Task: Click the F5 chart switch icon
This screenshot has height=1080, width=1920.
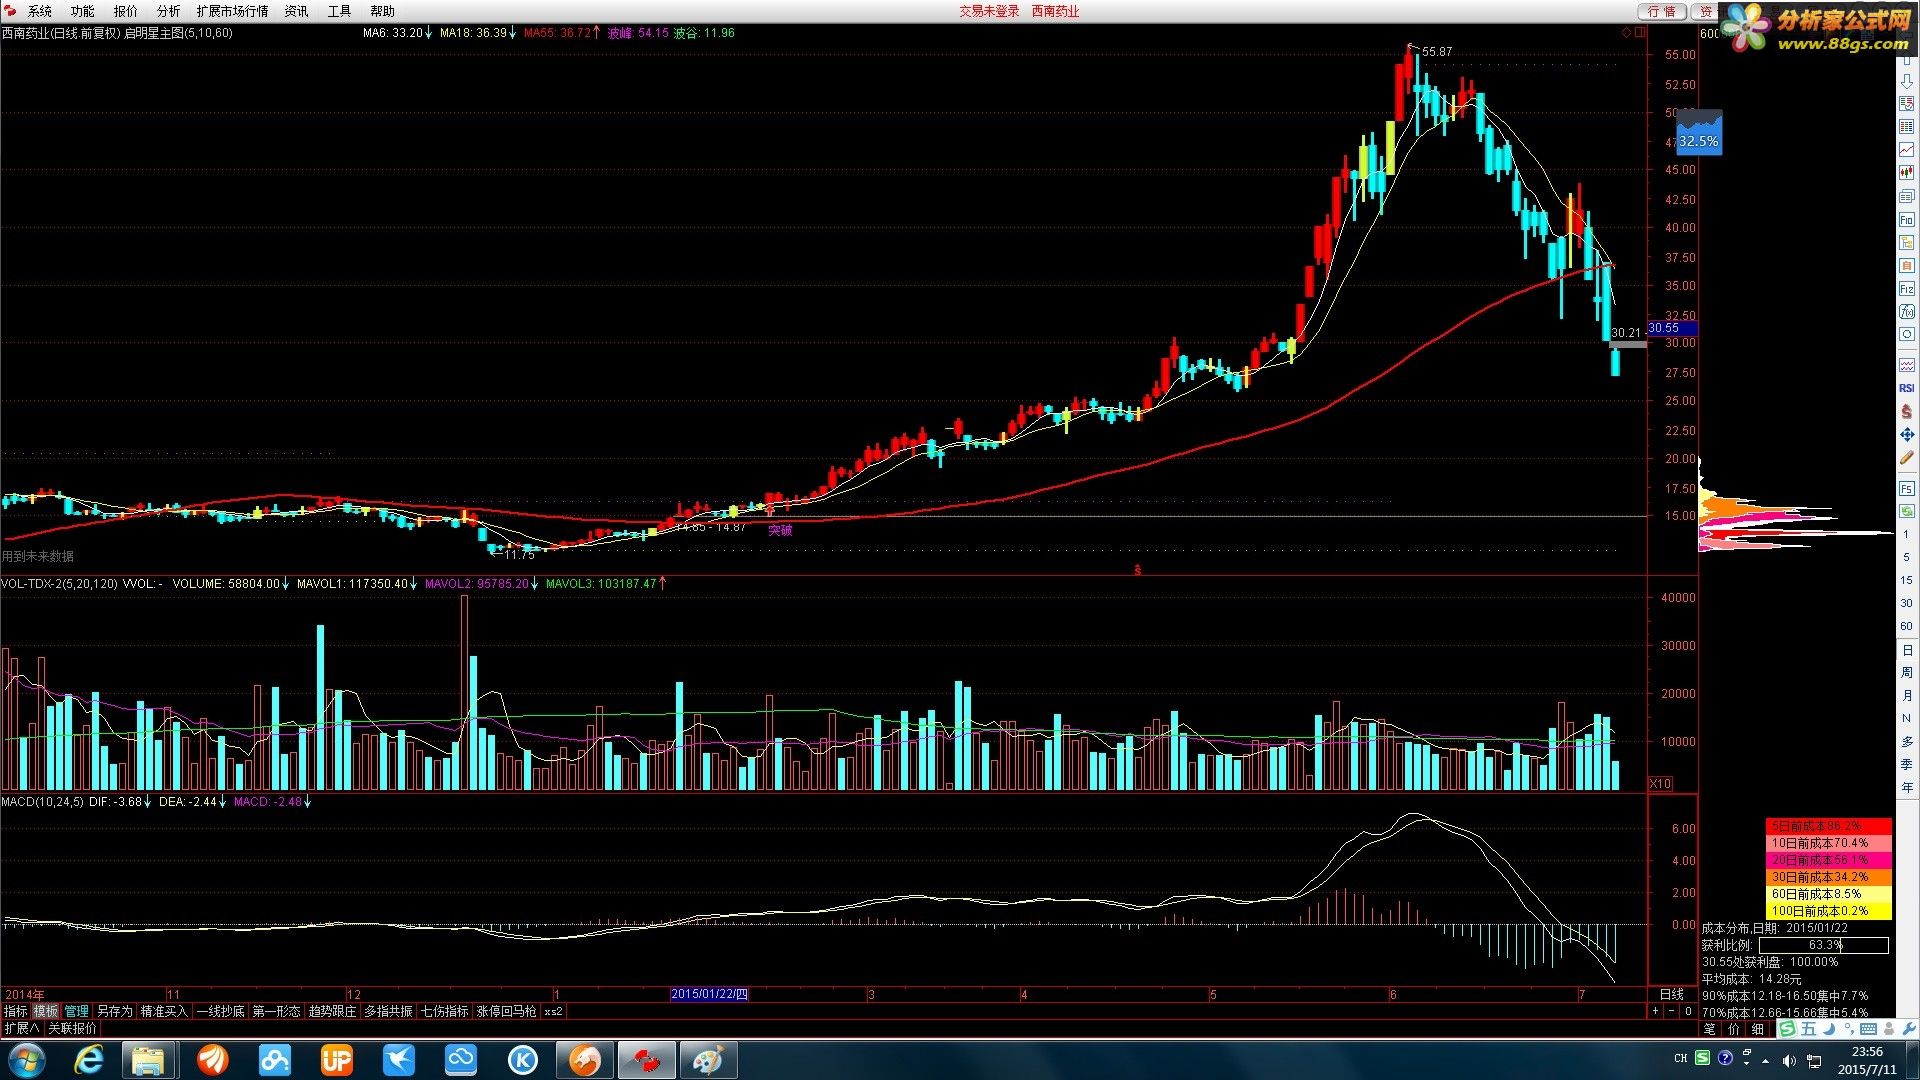Action: (x=1906, y=489)
